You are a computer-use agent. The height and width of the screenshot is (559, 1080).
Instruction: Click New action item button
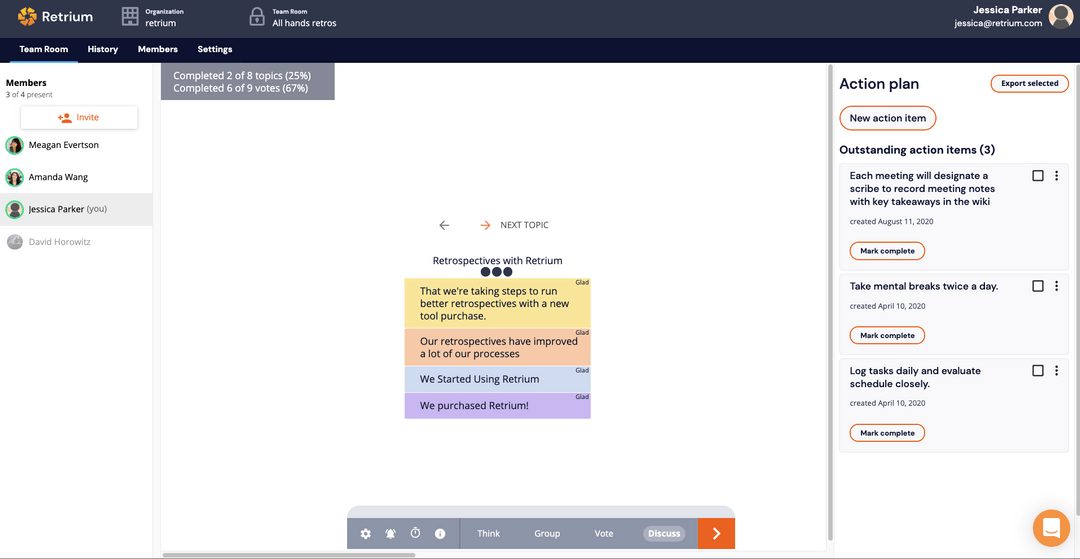(x=888, y=118)
